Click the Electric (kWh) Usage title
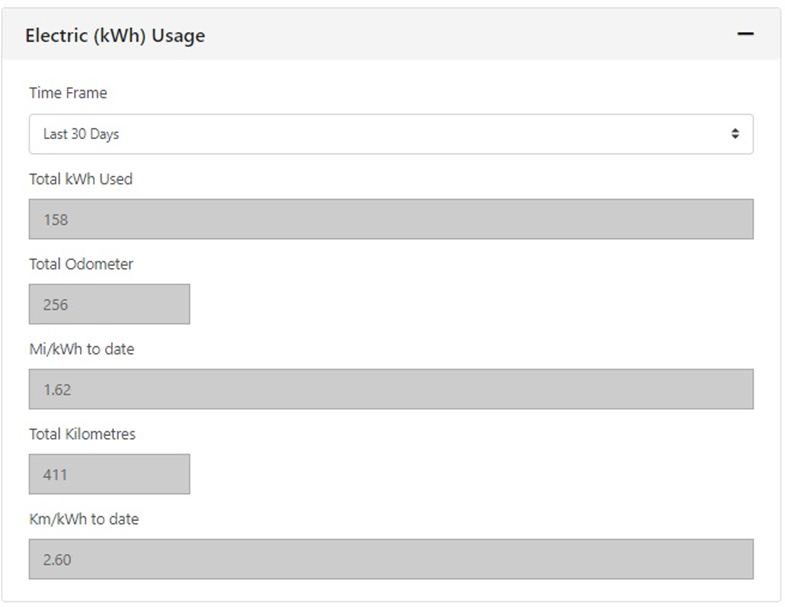 coord(115,36)
